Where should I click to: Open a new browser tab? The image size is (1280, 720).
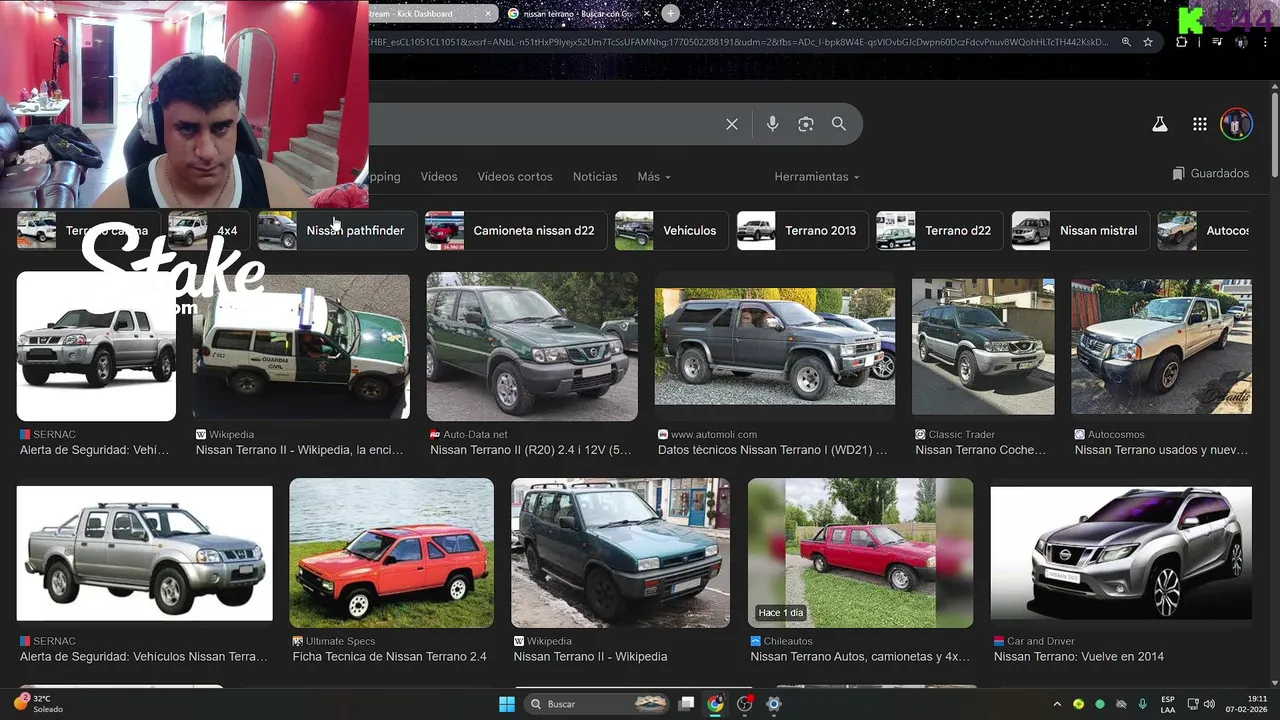click(671, 13)
